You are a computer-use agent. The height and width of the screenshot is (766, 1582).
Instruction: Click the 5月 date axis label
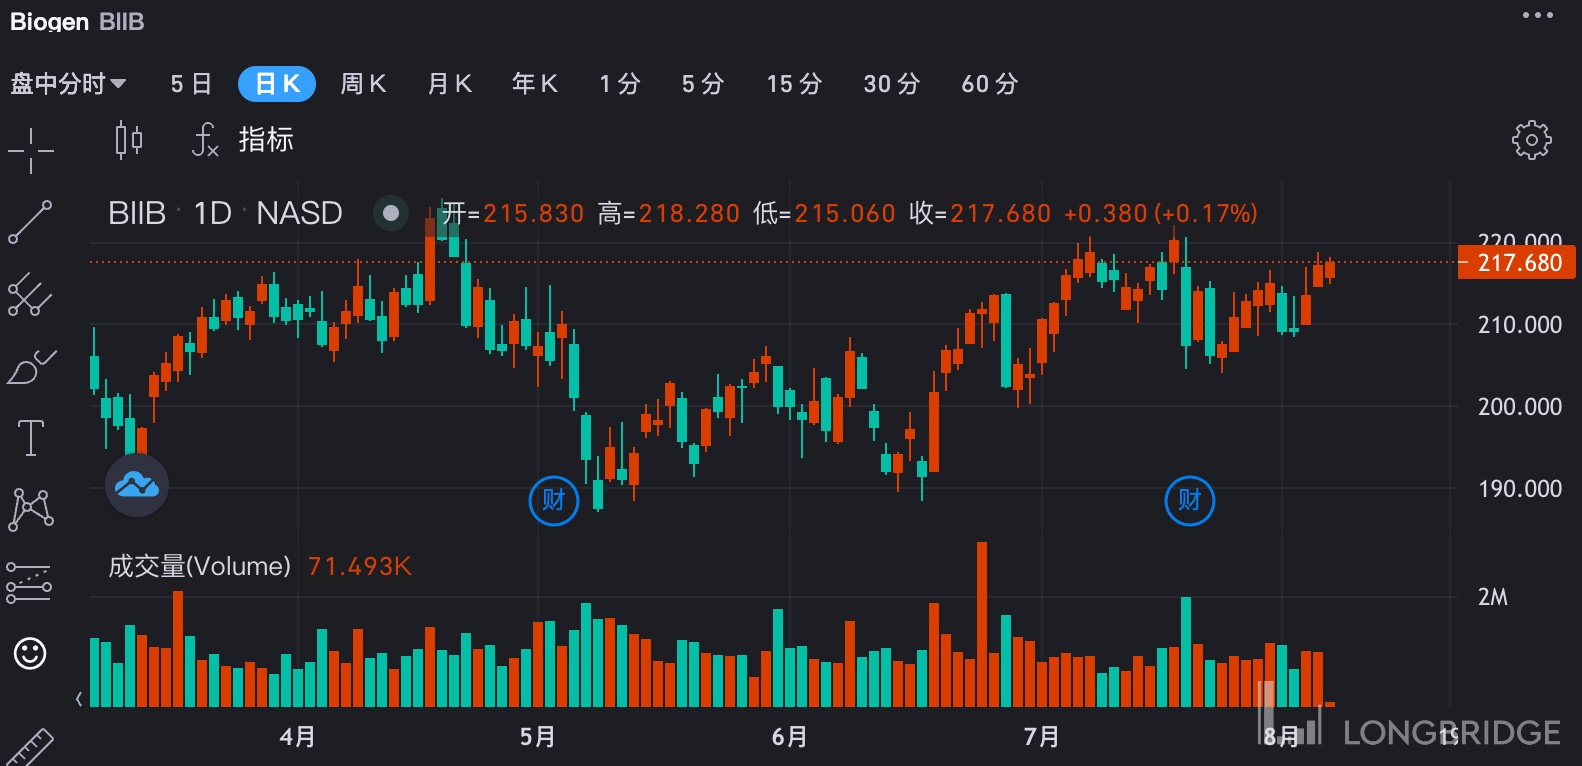click(x=537, y=737)
